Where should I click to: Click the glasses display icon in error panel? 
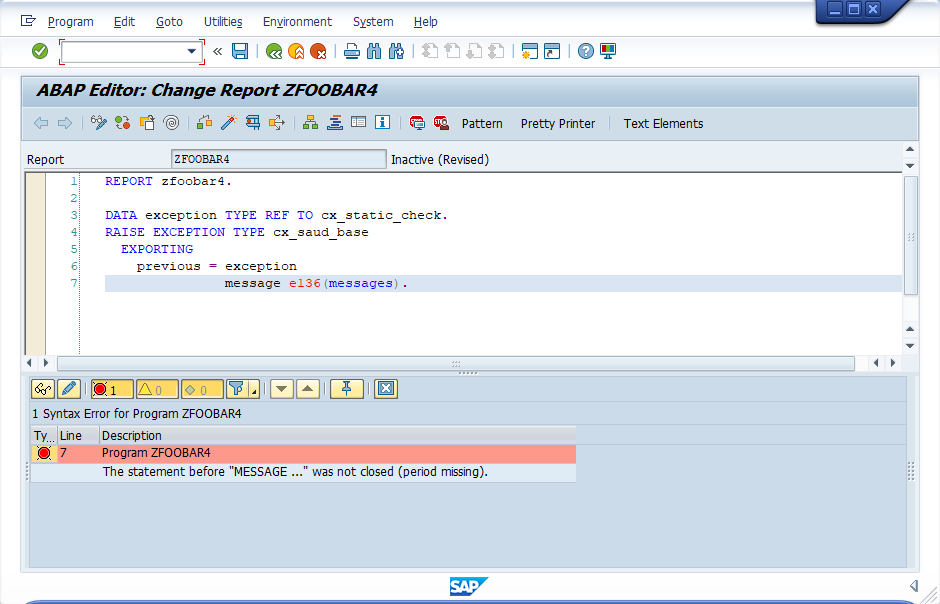(x=43, y=389)
